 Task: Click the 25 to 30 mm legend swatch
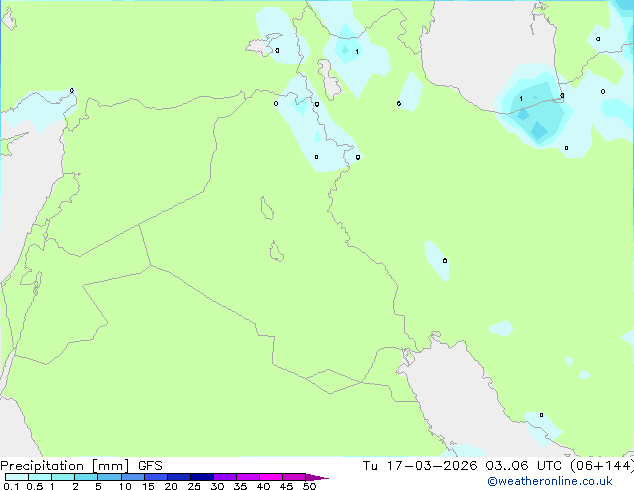click(201, 477)
